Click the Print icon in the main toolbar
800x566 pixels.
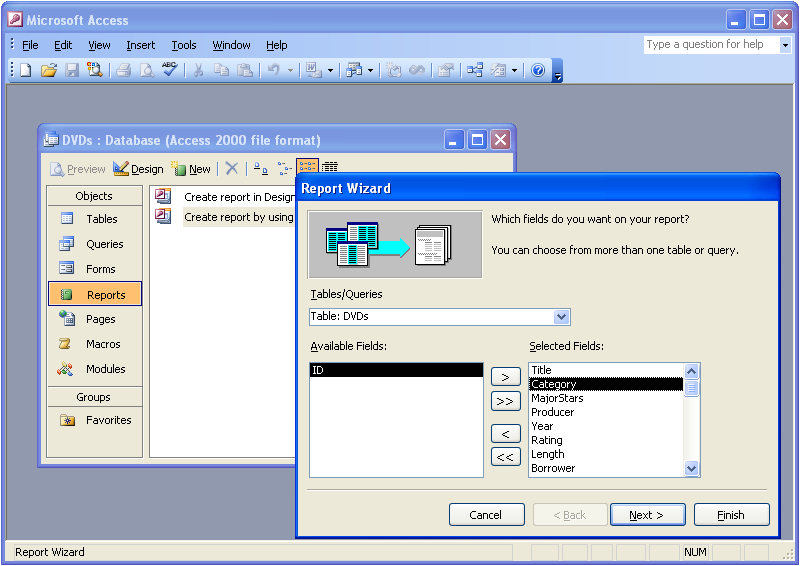click(x=123, y=70)
